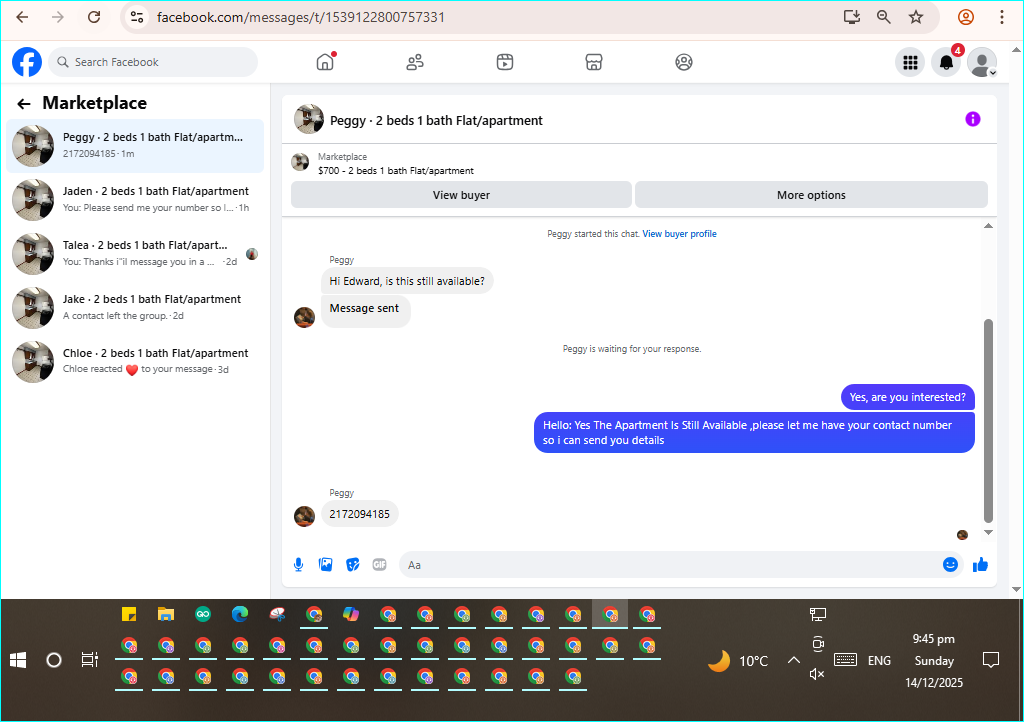Click the chat scroll up arrow
The width and height of the screenshot is (1024, 722).
988,226
